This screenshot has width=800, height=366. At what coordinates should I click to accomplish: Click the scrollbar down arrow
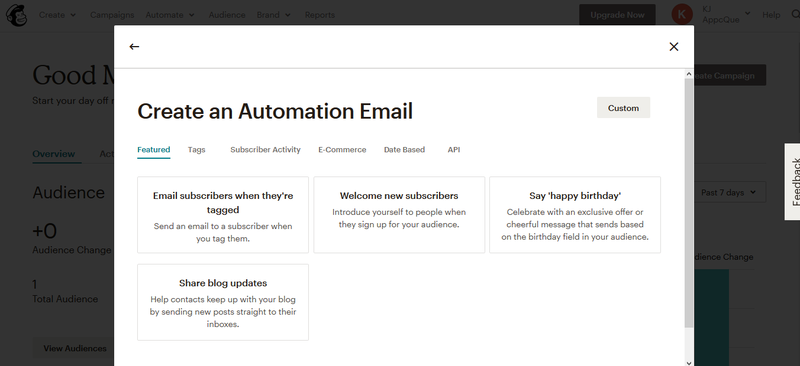pos(689,362)
